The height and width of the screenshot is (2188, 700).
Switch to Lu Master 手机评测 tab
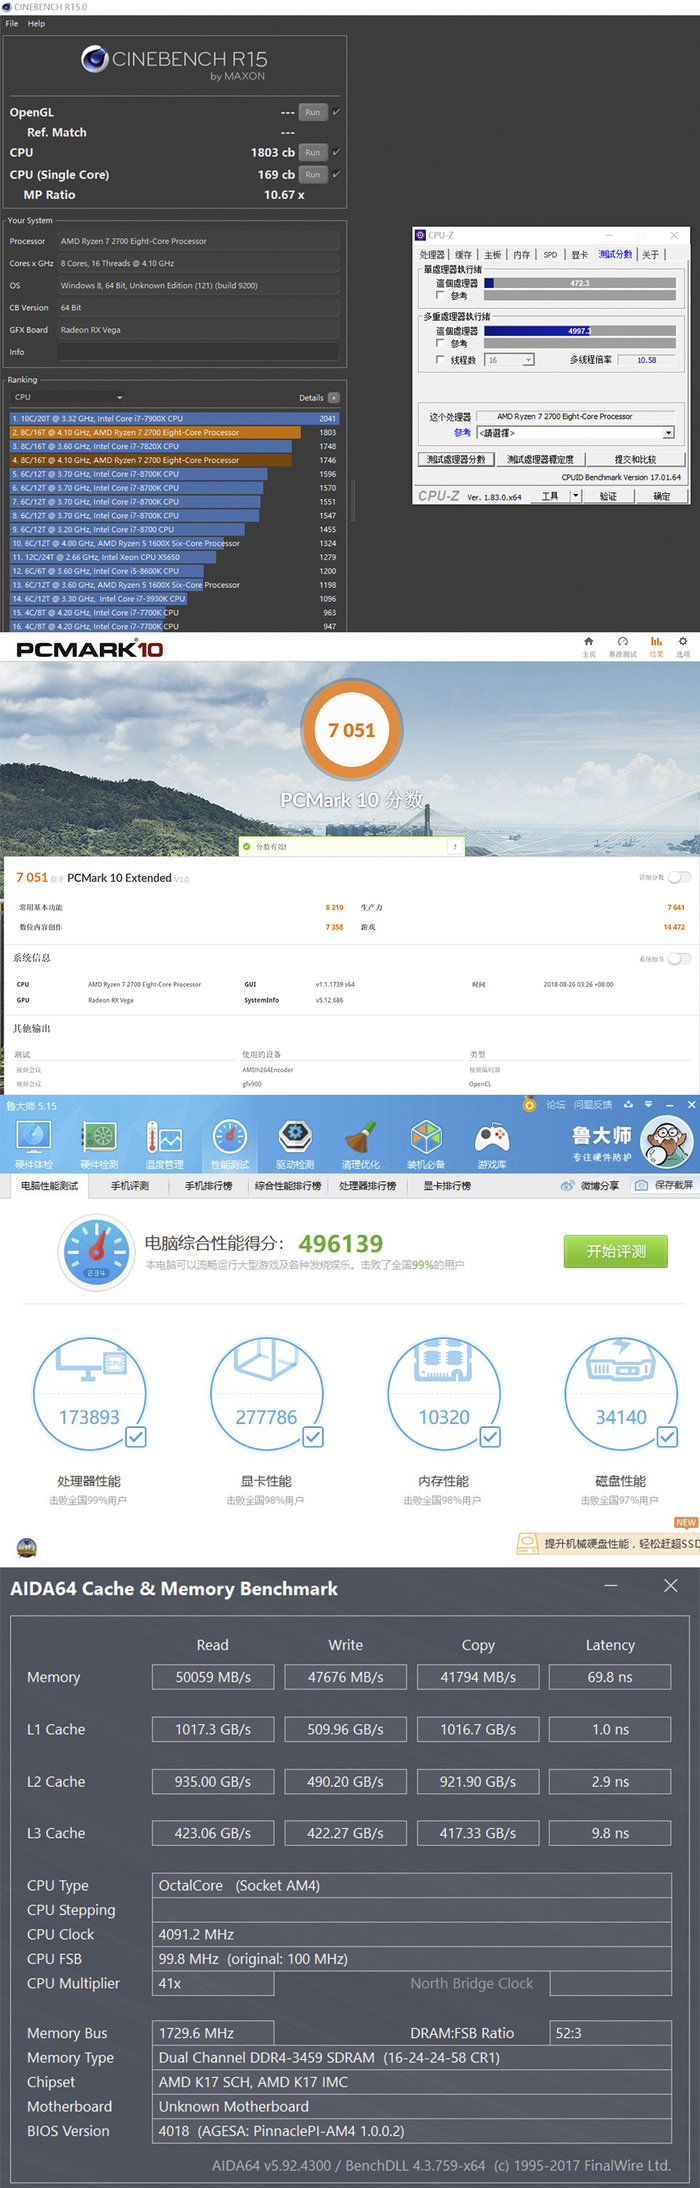[x=129, y=1186]
